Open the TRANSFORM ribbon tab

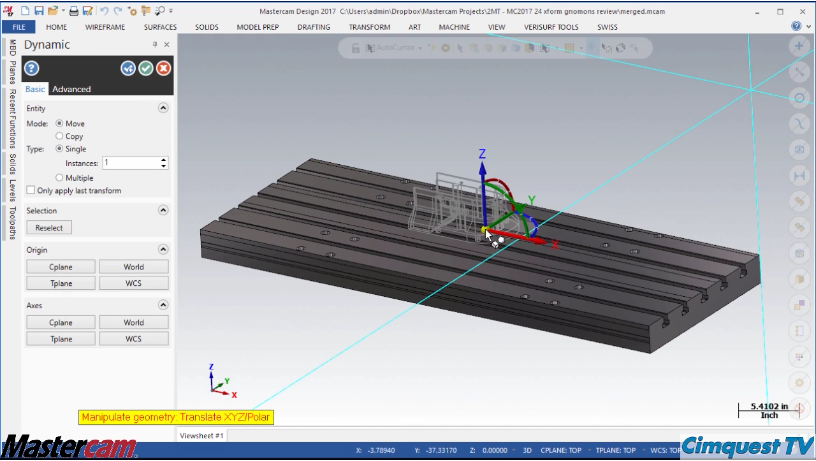point(369,27)
